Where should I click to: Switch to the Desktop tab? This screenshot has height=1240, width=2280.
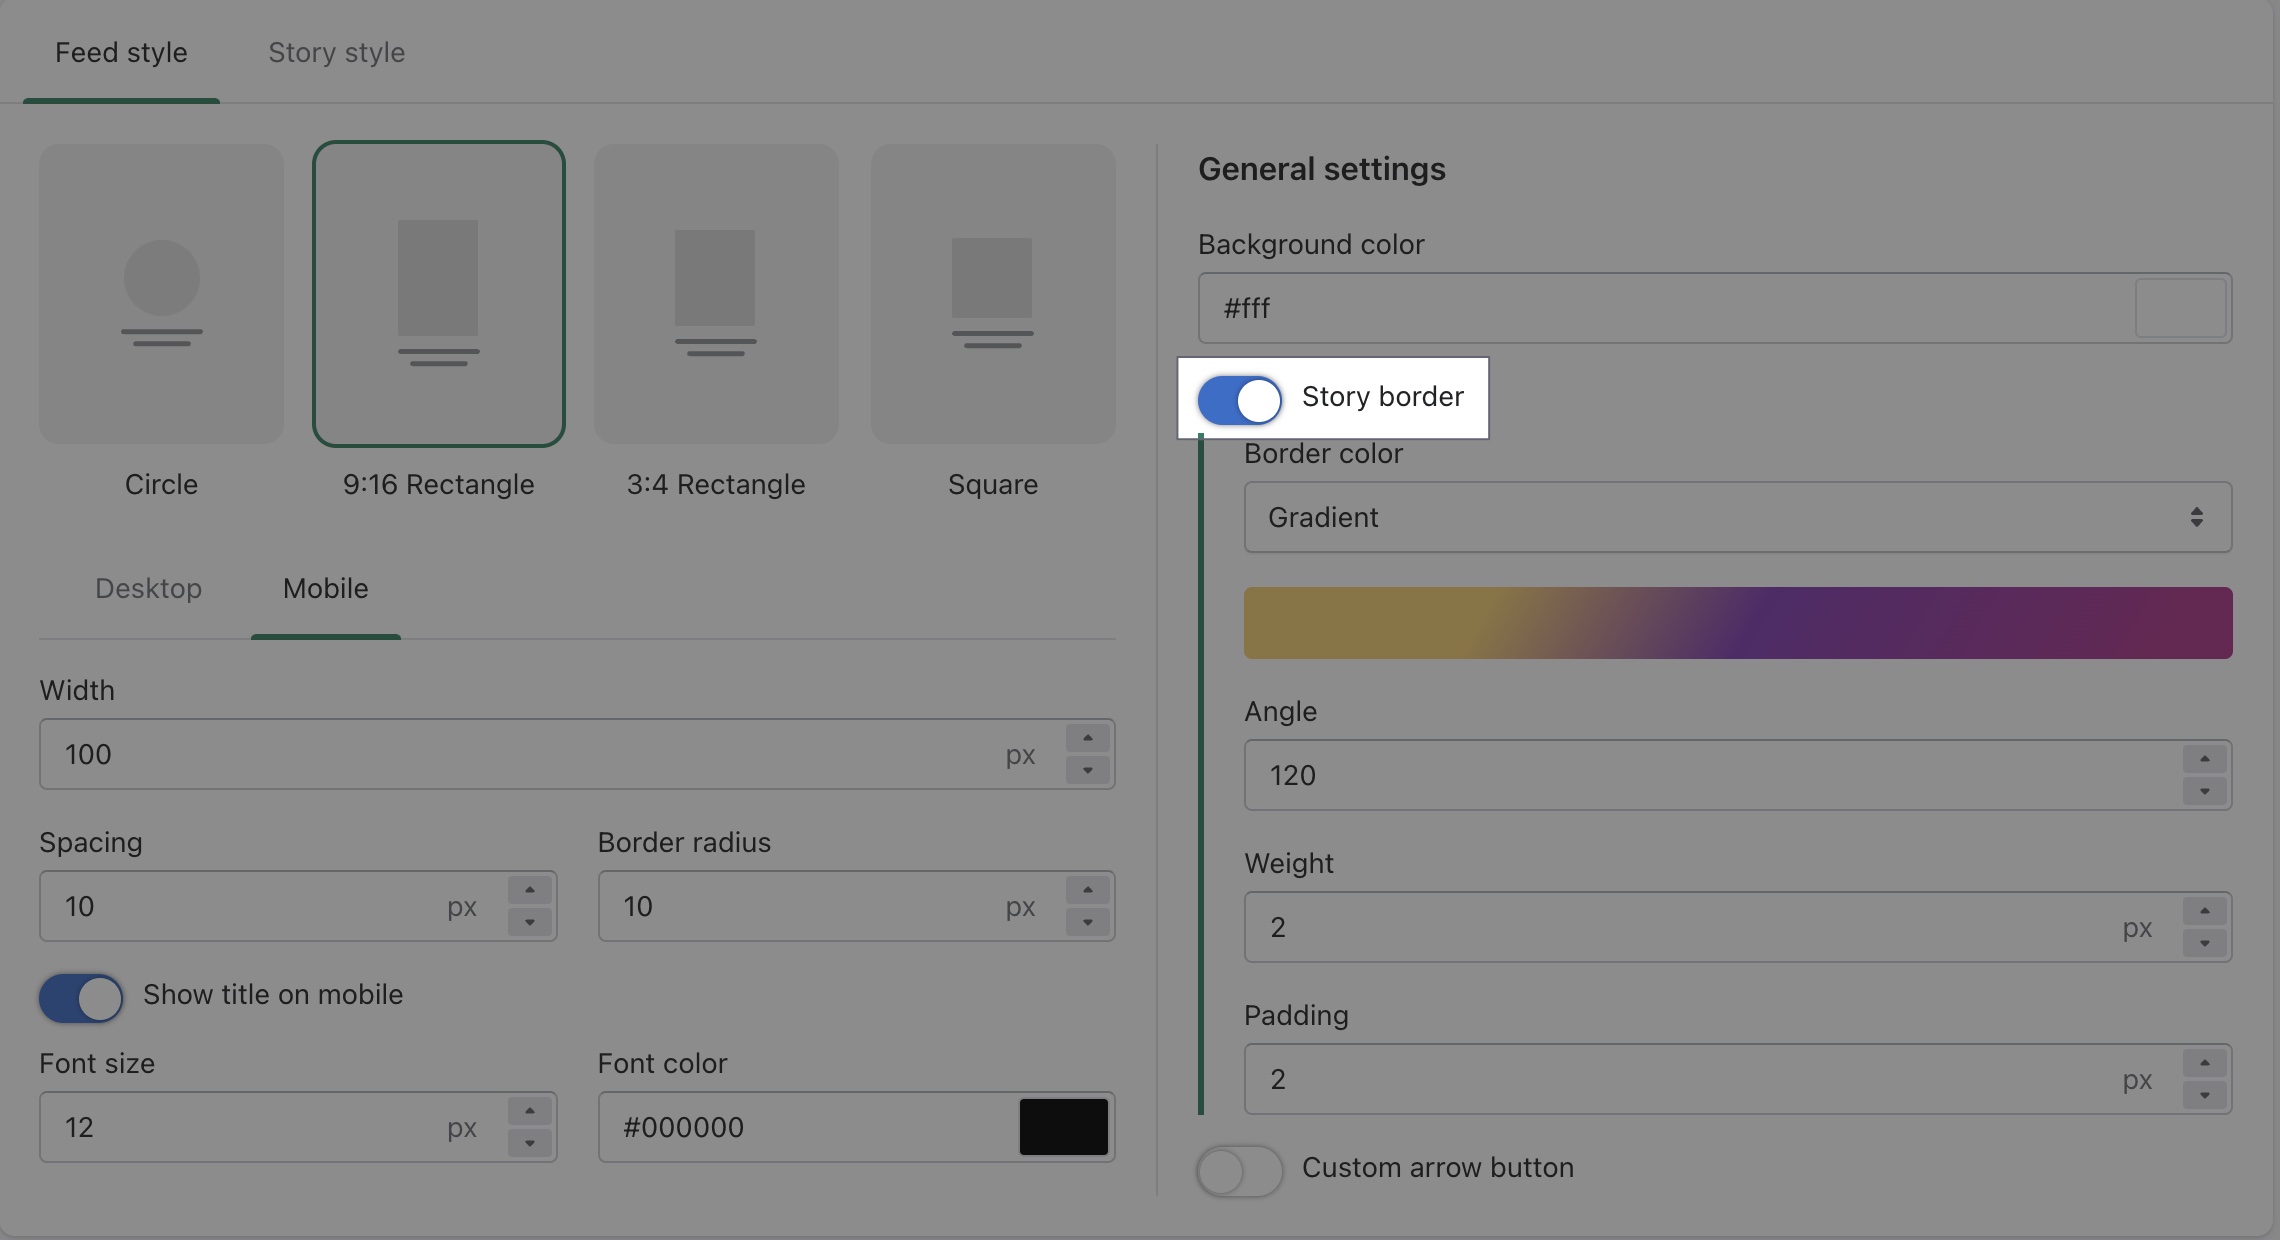point(148,588)
